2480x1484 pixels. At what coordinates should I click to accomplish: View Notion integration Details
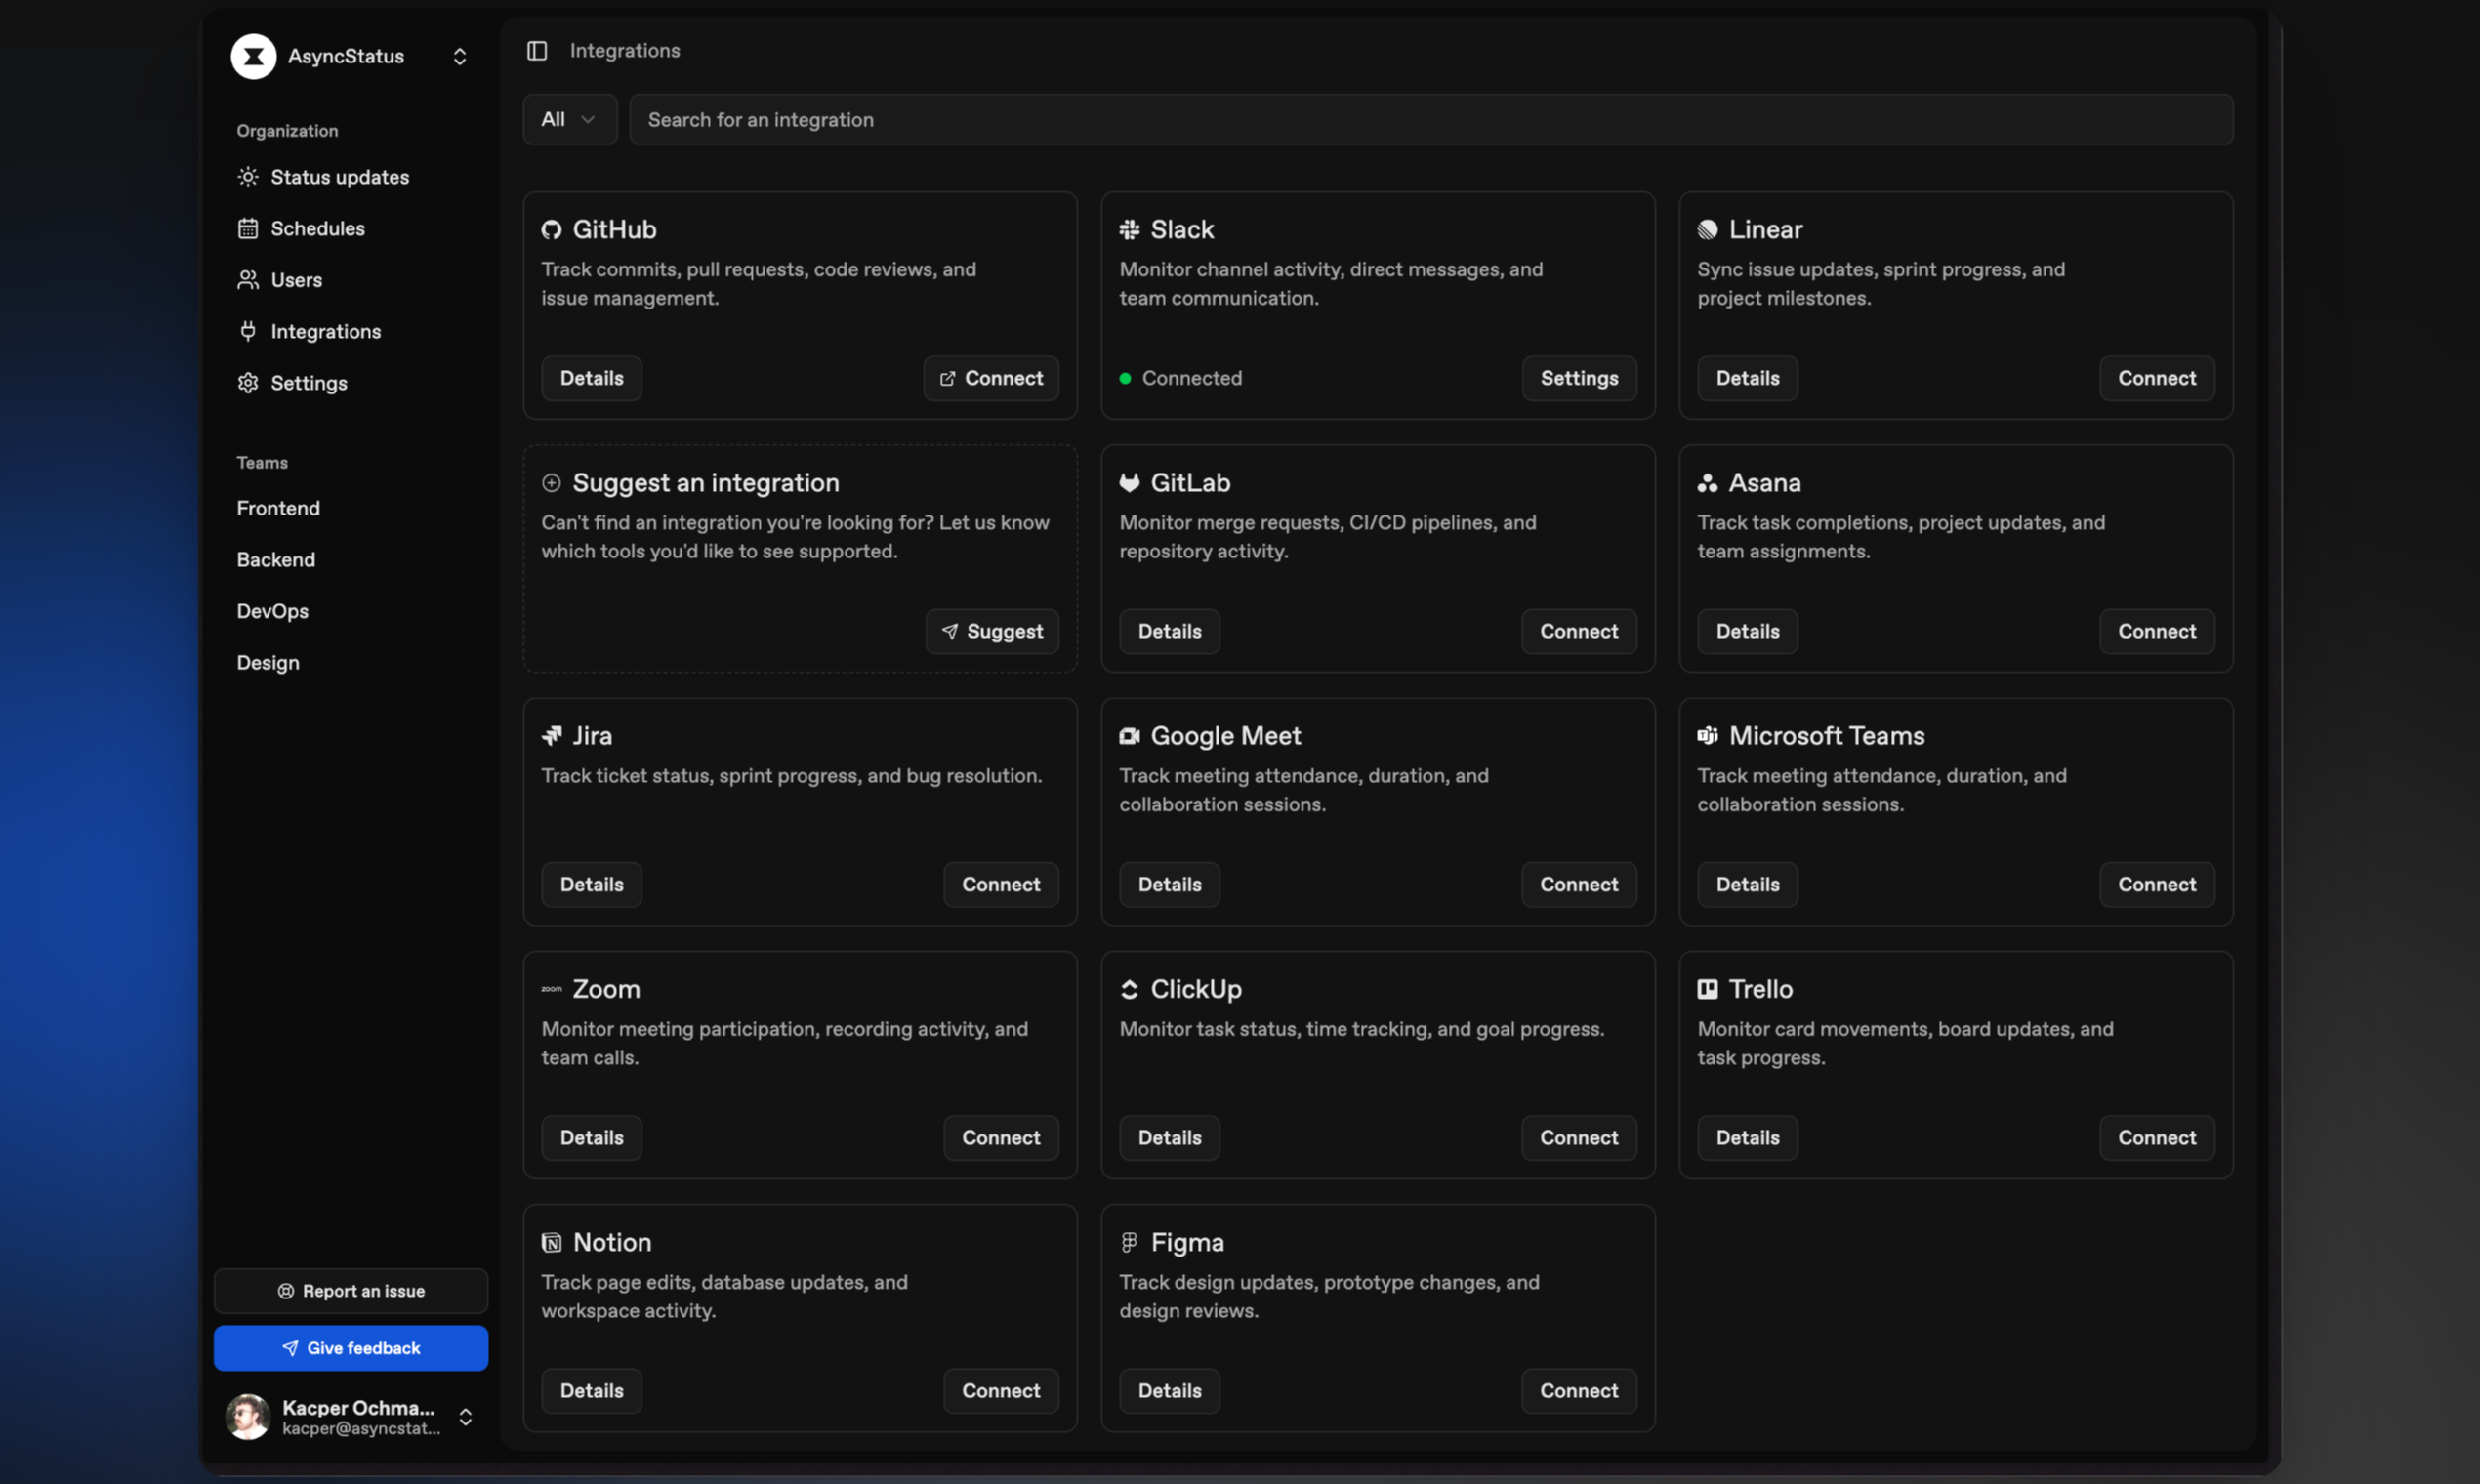point(591,1390)
